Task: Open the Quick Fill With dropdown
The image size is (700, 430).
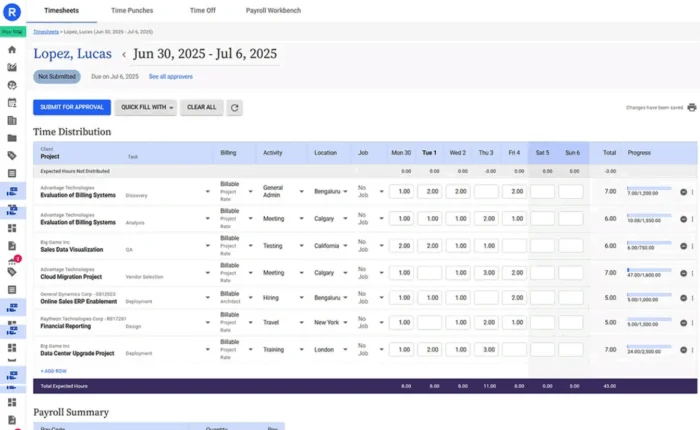Action: pyautogui.click(x=146, y=108)
